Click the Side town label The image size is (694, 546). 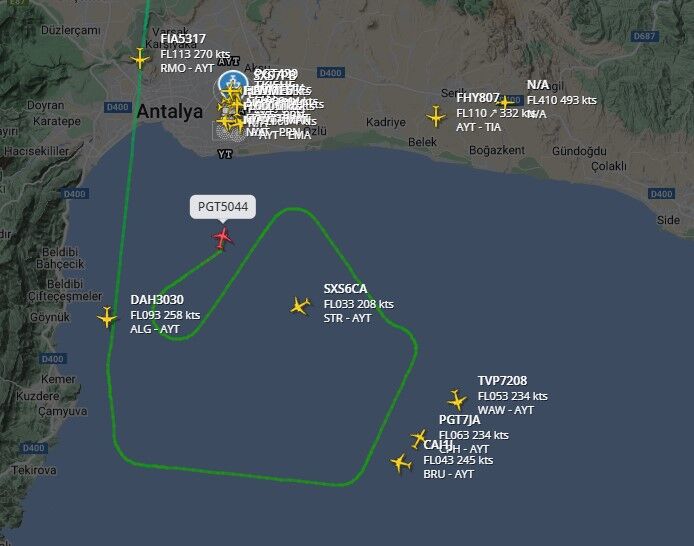click(x=668, y=220)
